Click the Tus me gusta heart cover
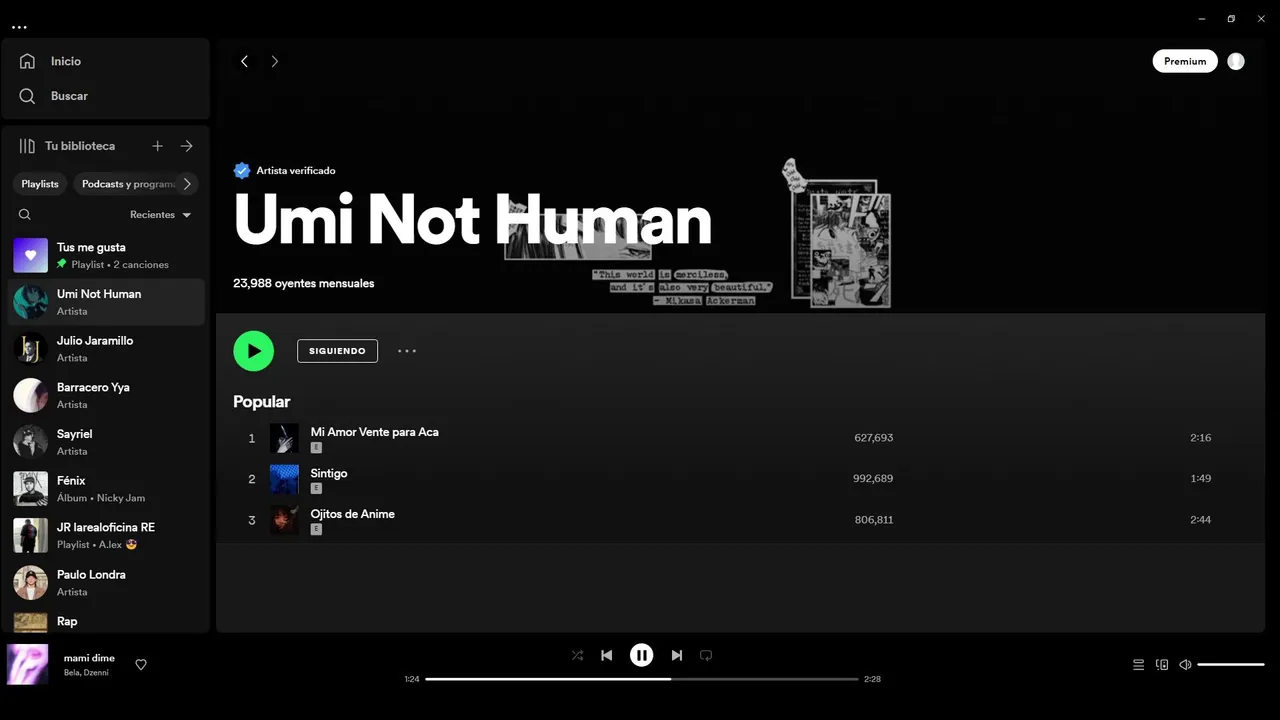The width and height of the screenshot is (1280, 720). point(30,255)
